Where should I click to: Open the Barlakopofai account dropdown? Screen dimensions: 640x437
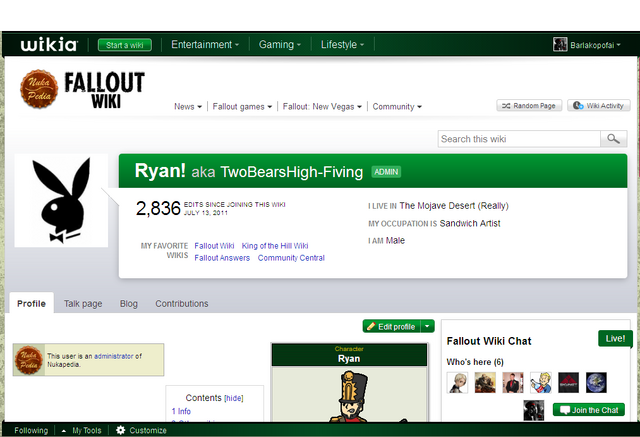[595, 45]
